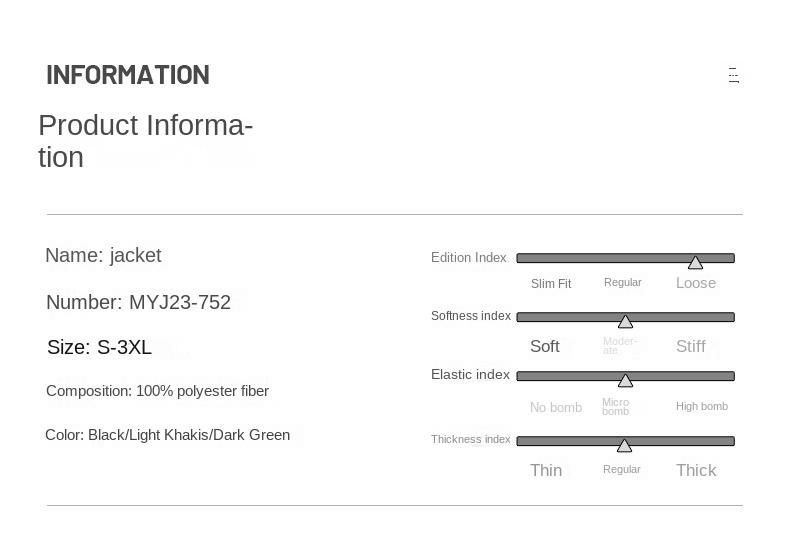Image resolution: width=790 pixels, height=541 pixels.
Task: Click the Product Information title
Action: click(145, 141)
